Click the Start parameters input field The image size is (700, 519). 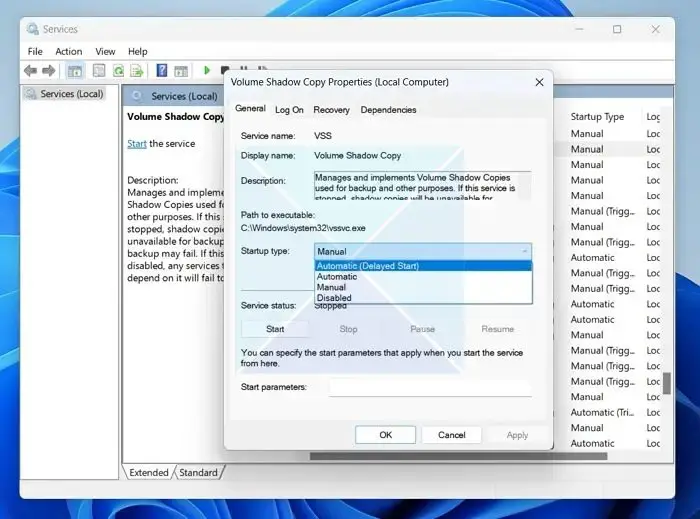pos(430,387)
